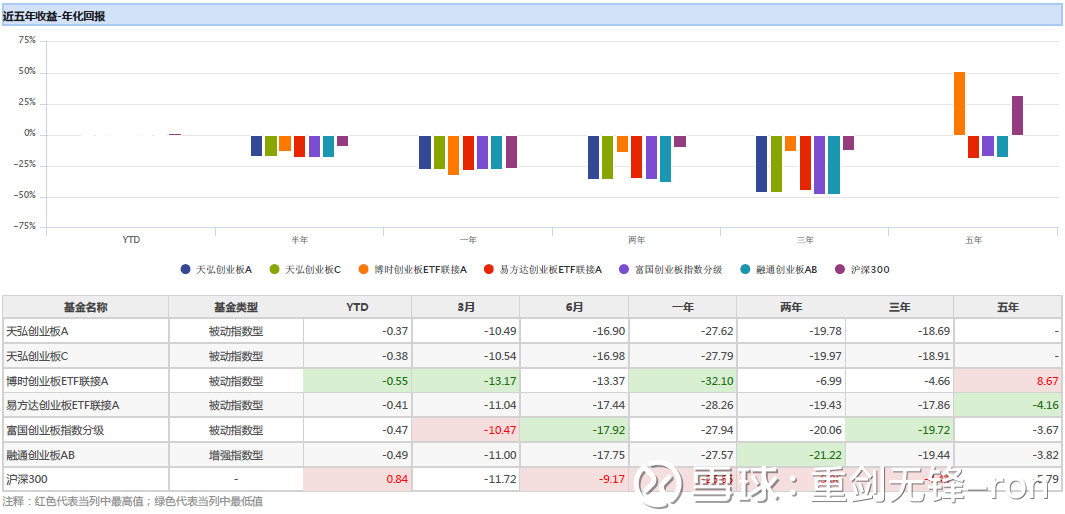Click the 博时创业板ETF联接A legend label
The image size is (1065, 514).
pos(420,270)
